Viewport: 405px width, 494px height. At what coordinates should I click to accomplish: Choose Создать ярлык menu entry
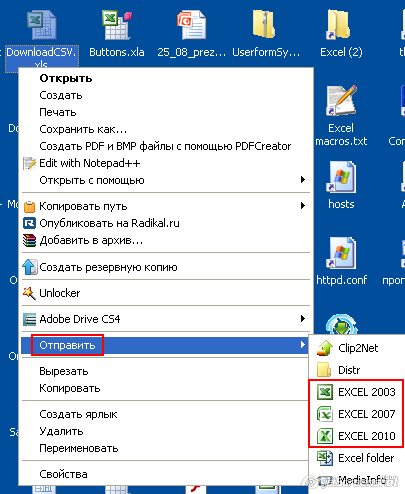tap(164, 414)
